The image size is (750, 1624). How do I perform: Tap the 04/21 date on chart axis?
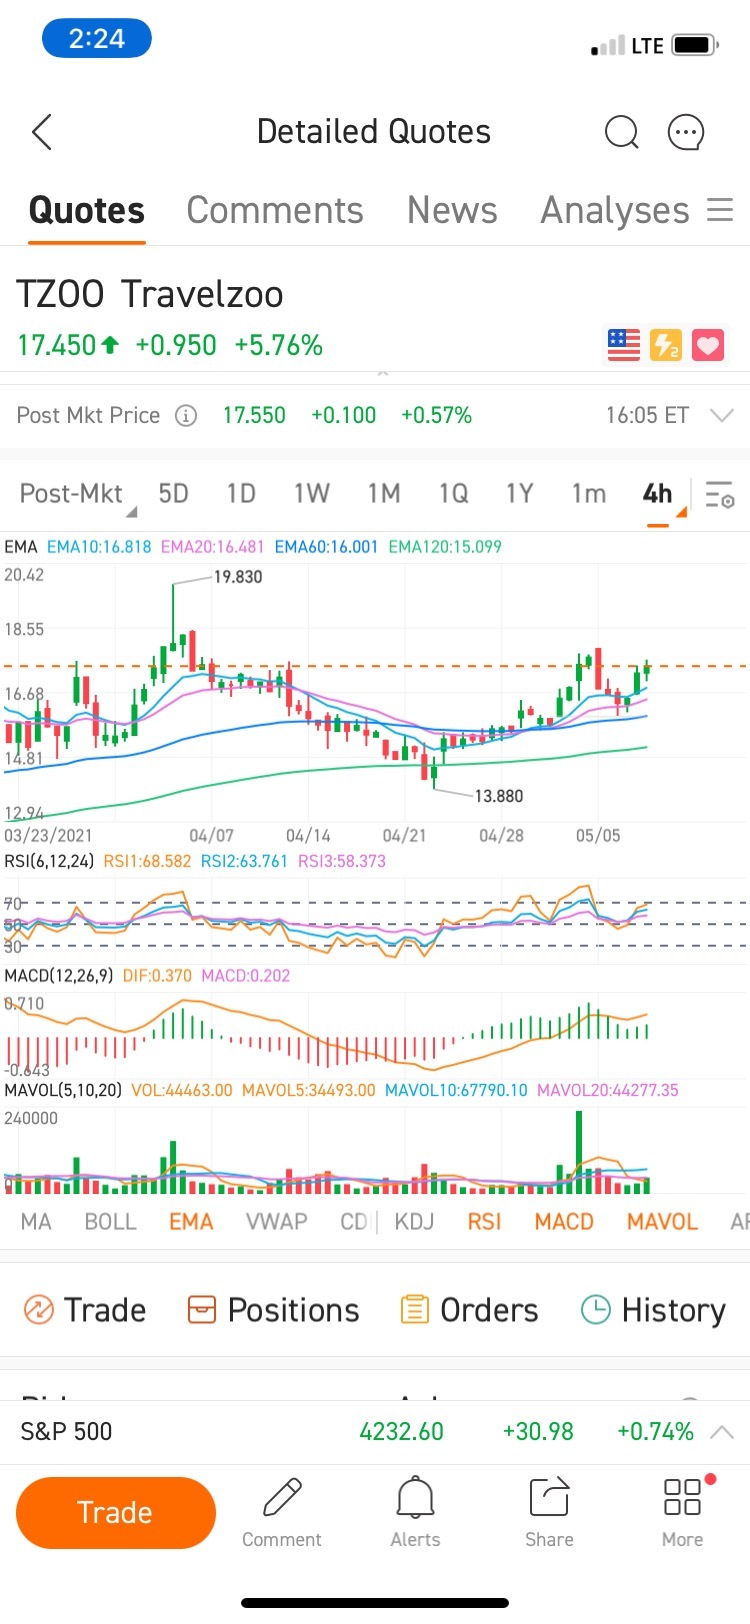pyautogui.click(x=404, y=836)
